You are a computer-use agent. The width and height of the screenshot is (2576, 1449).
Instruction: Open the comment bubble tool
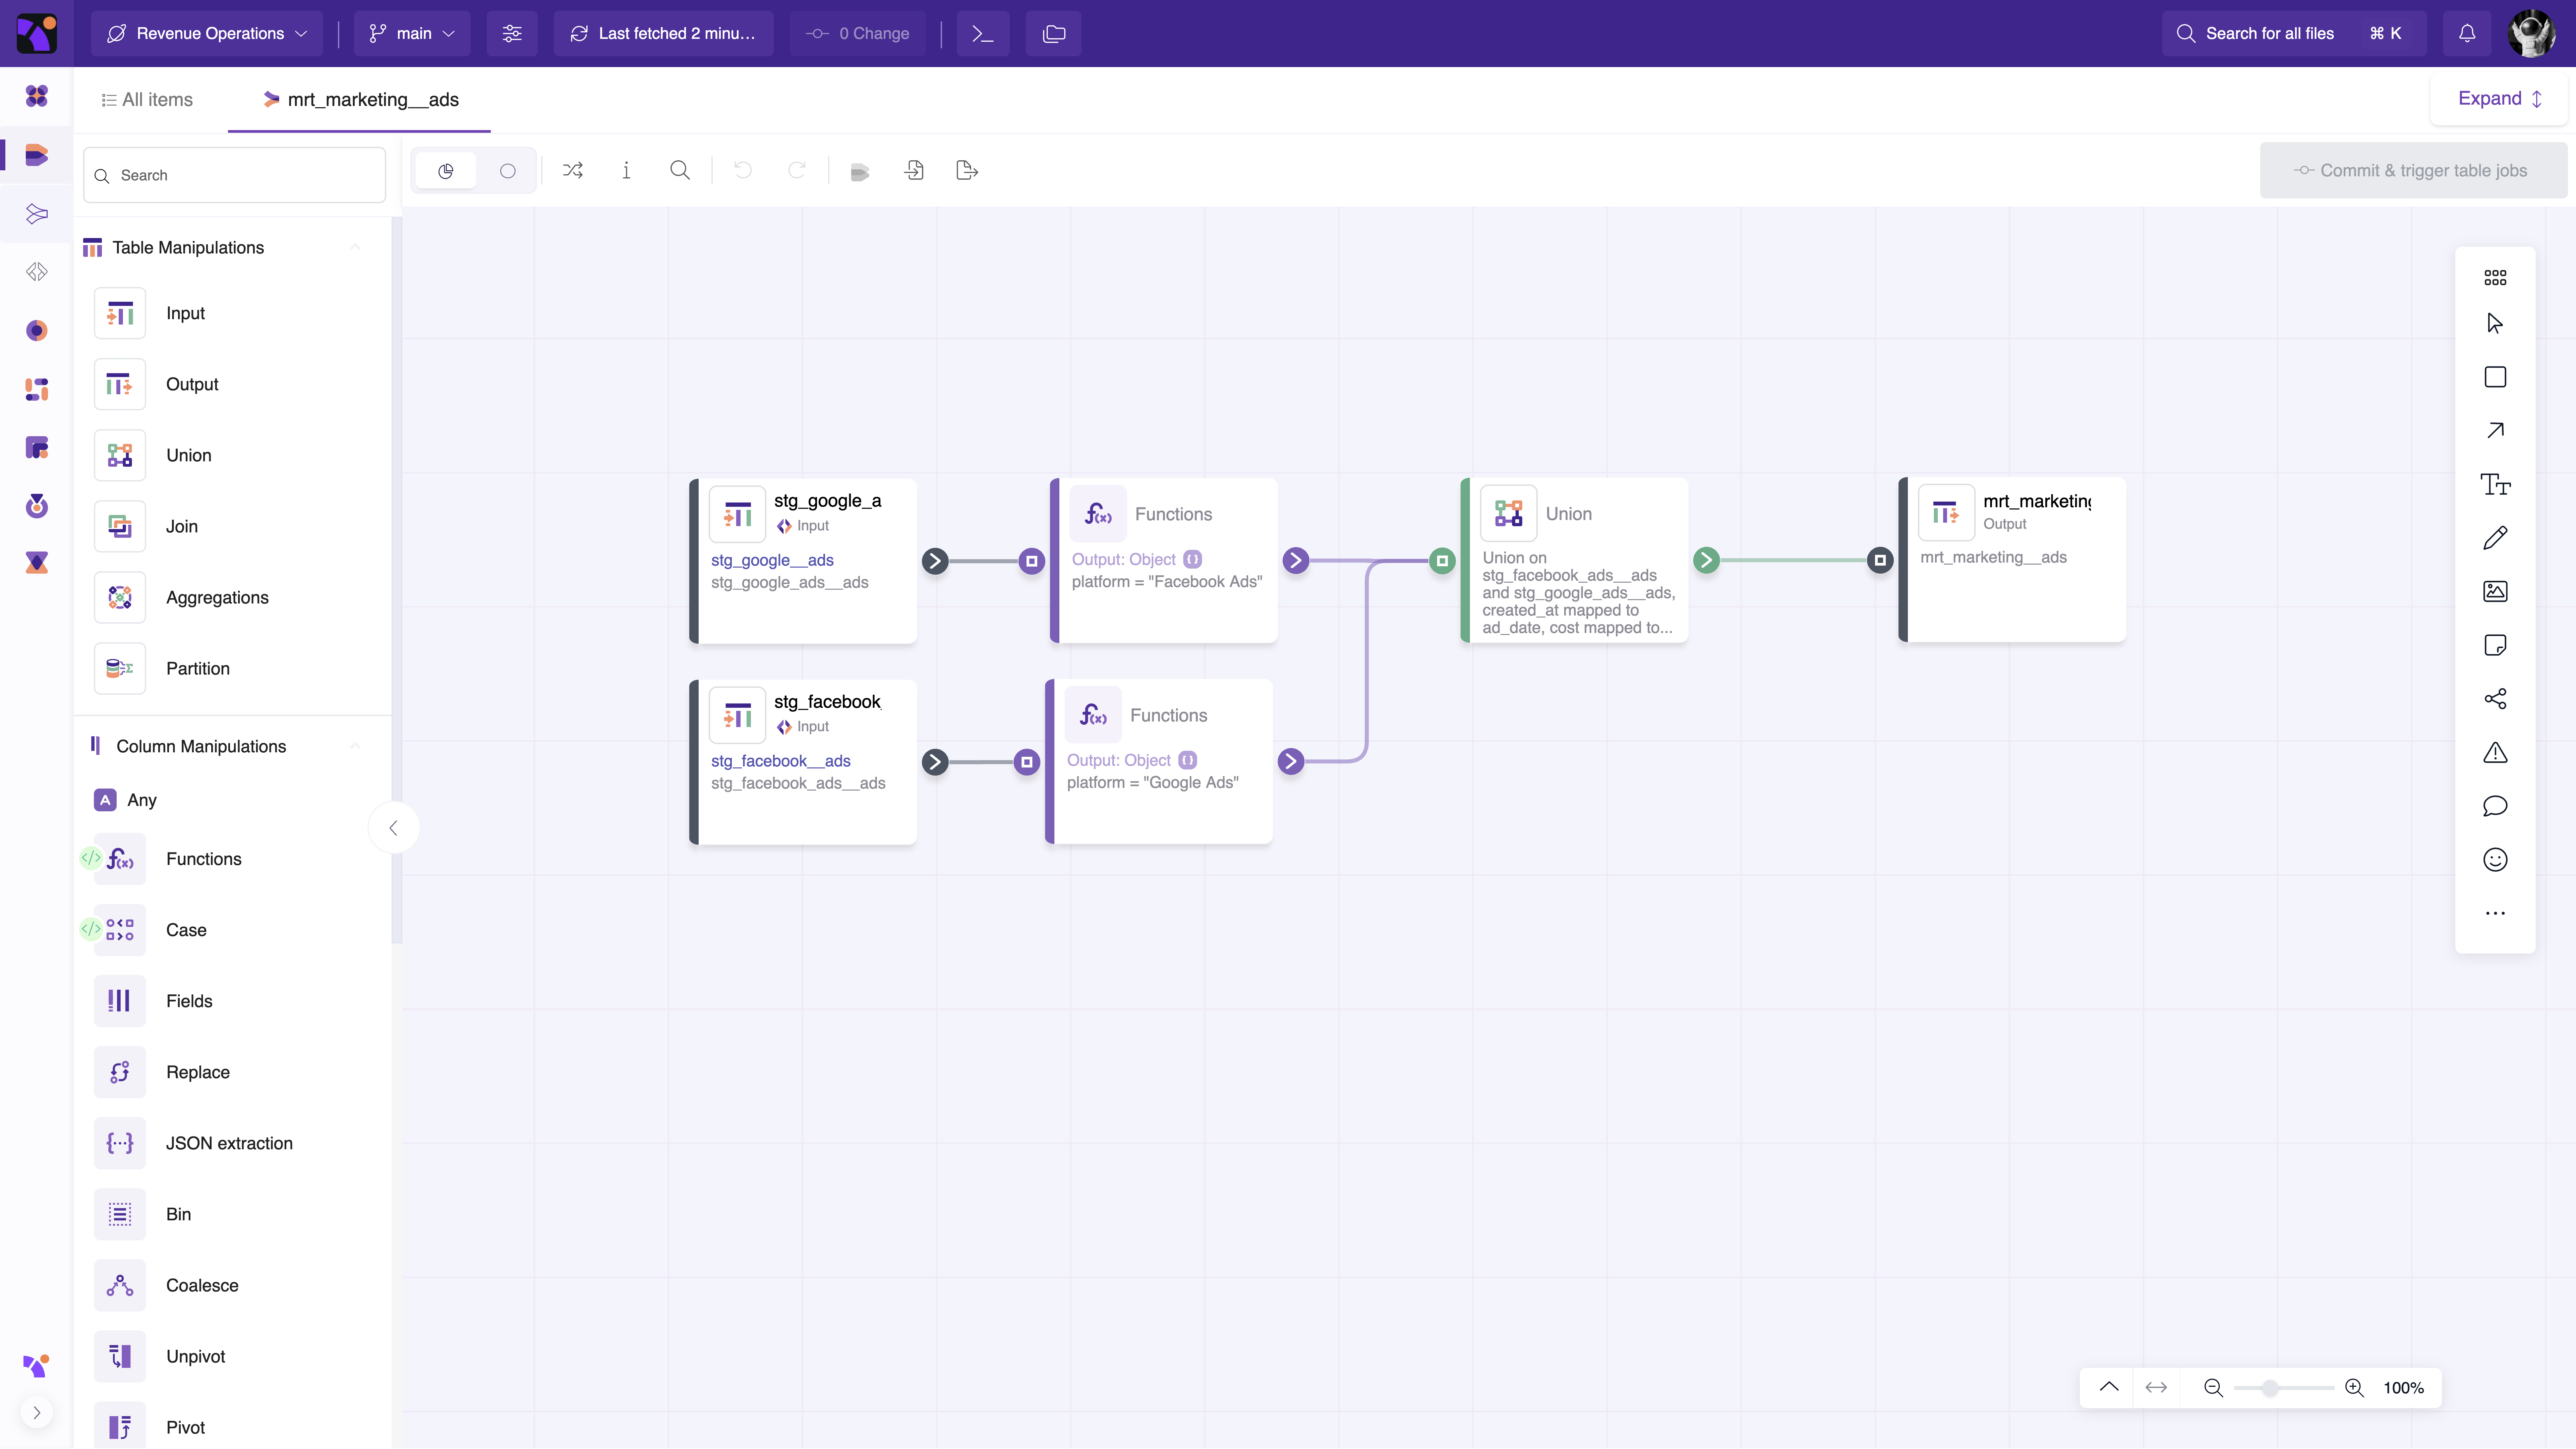2495,806
